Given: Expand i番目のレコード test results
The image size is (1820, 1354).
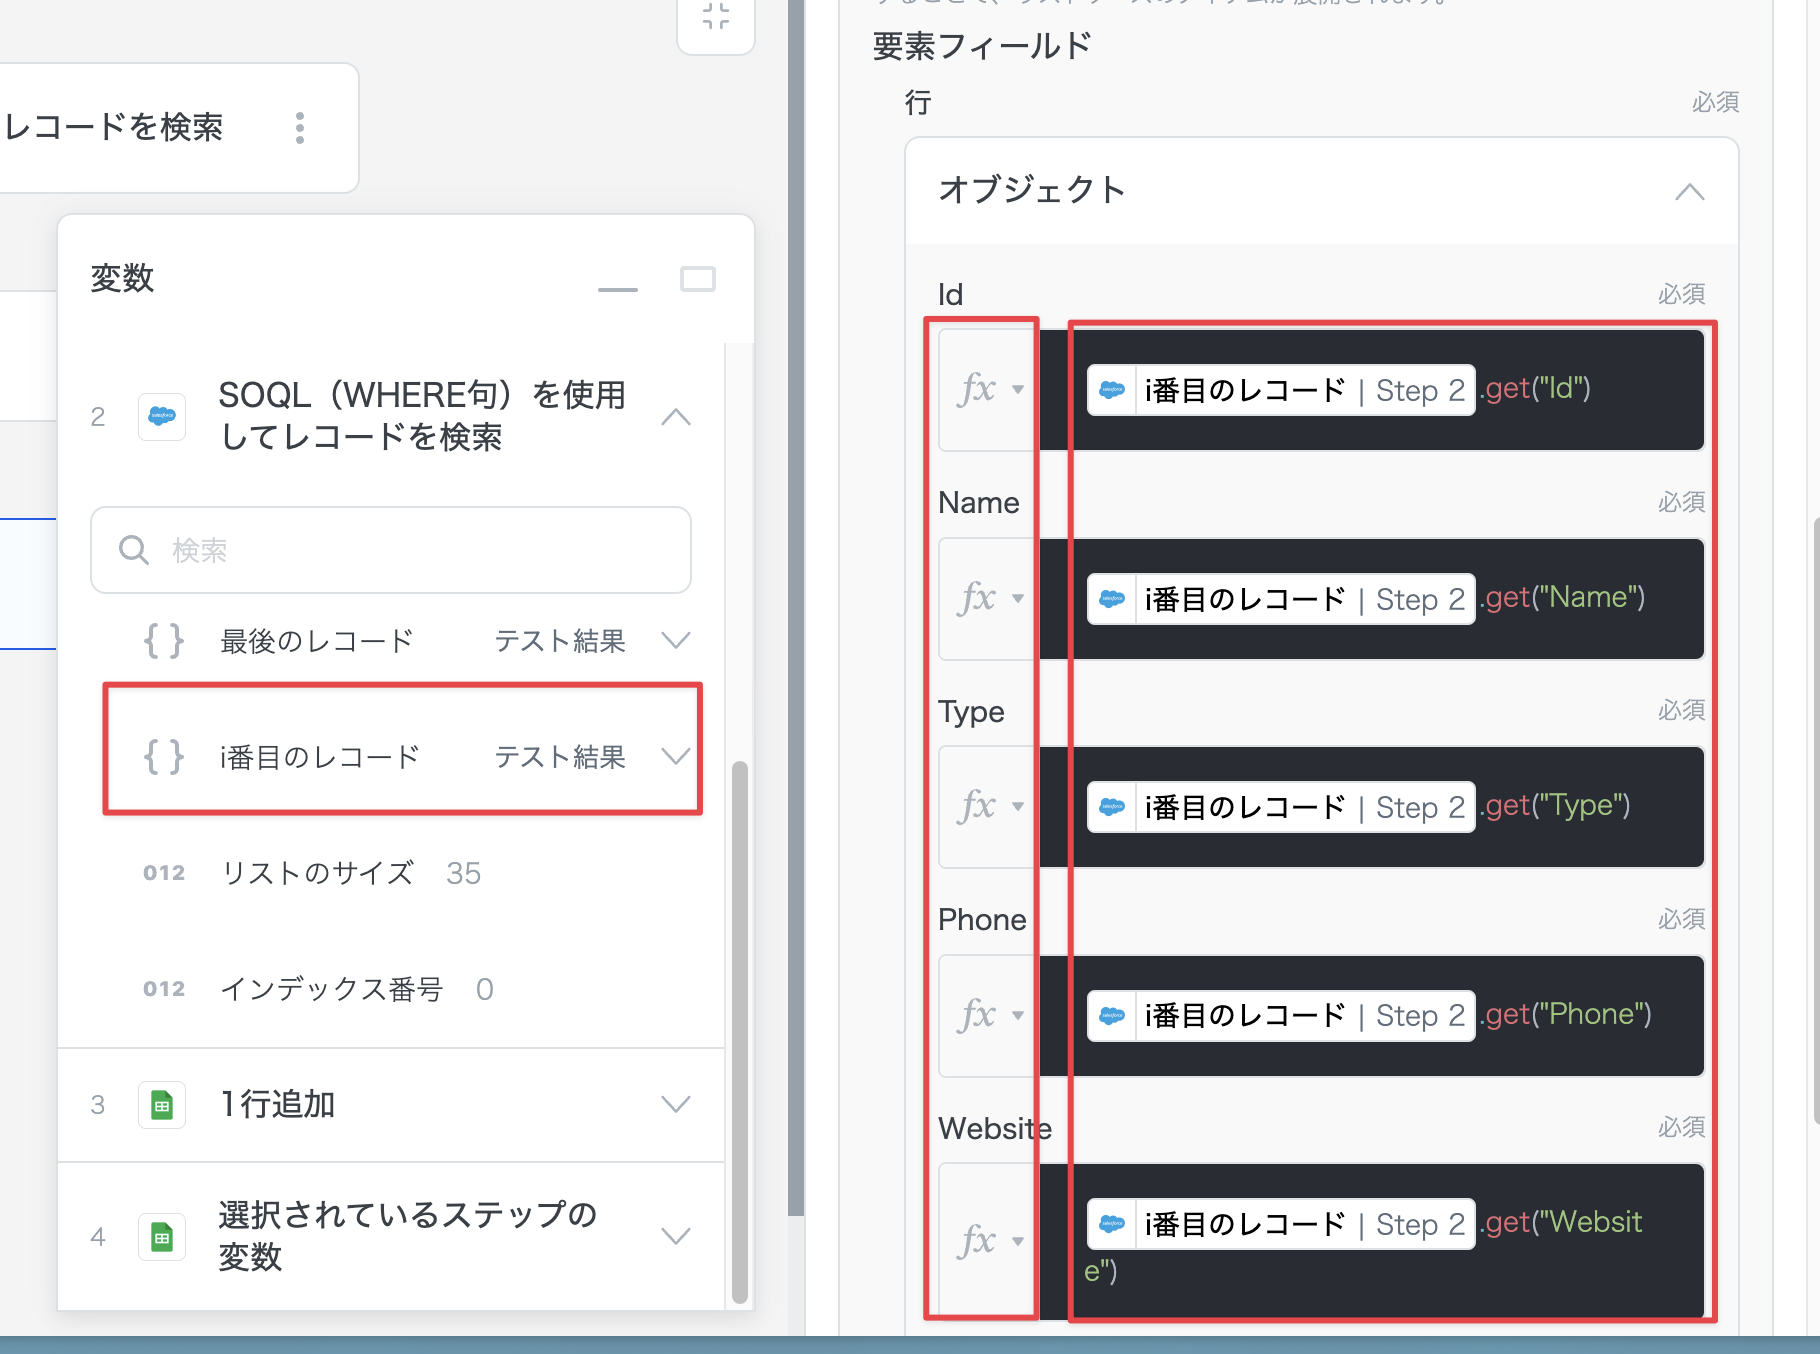Looking at the screenshot, I should click(676, 757).
